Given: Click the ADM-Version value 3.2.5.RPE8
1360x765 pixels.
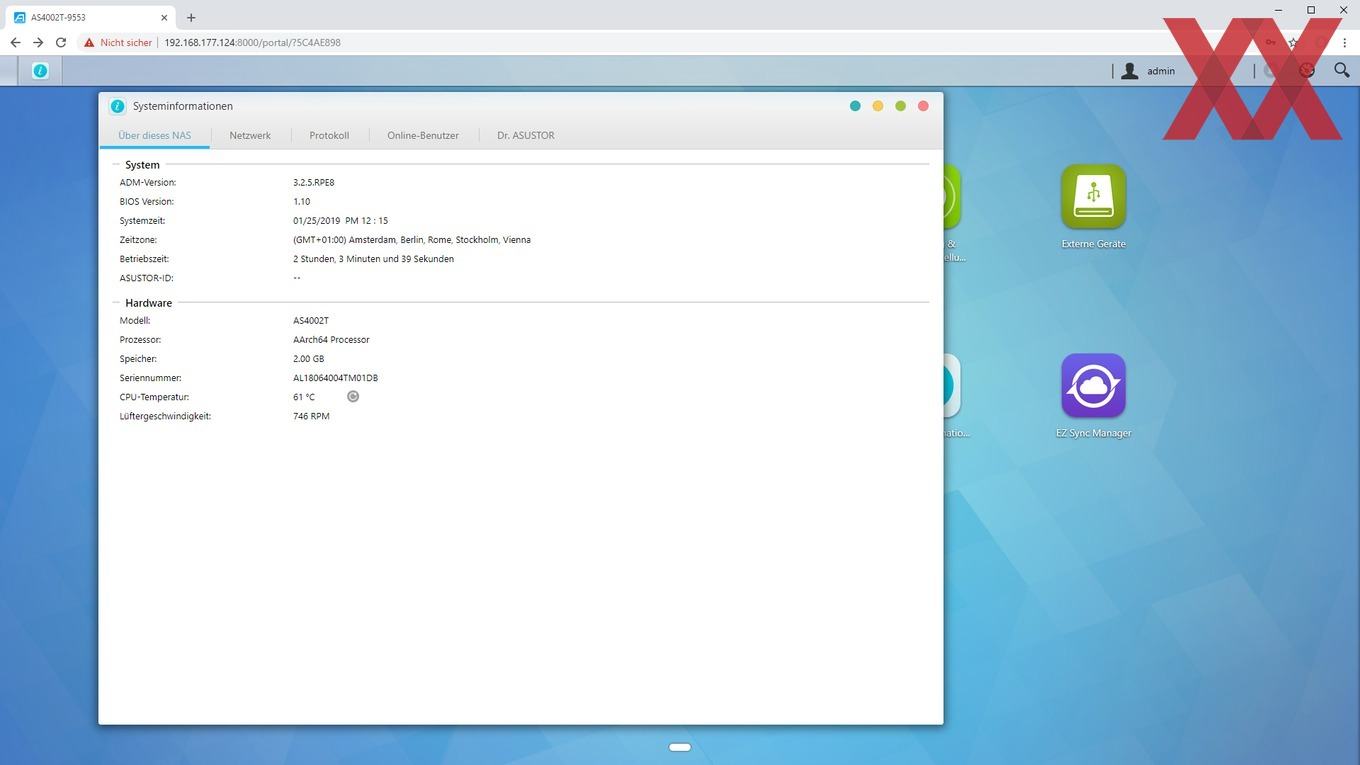Looking at the screenshot, I should 314,183.
